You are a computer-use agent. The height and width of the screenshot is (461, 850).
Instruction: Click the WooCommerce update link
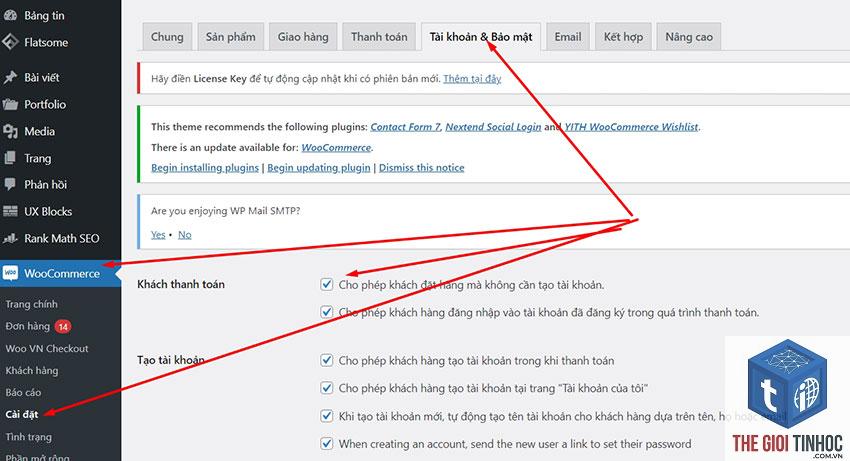[336, 148]
